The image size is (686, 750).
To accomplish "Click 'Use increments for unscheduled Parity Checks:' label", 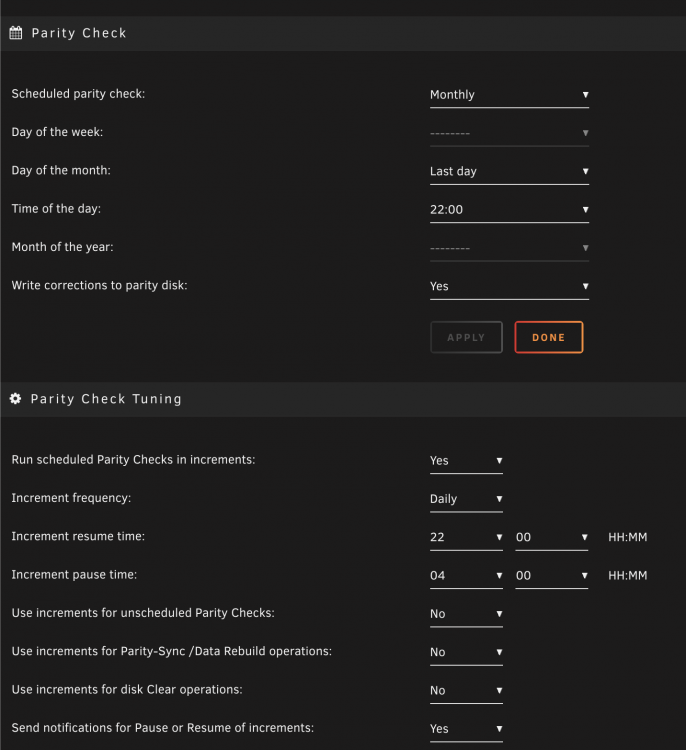I will tap(143, 613).
